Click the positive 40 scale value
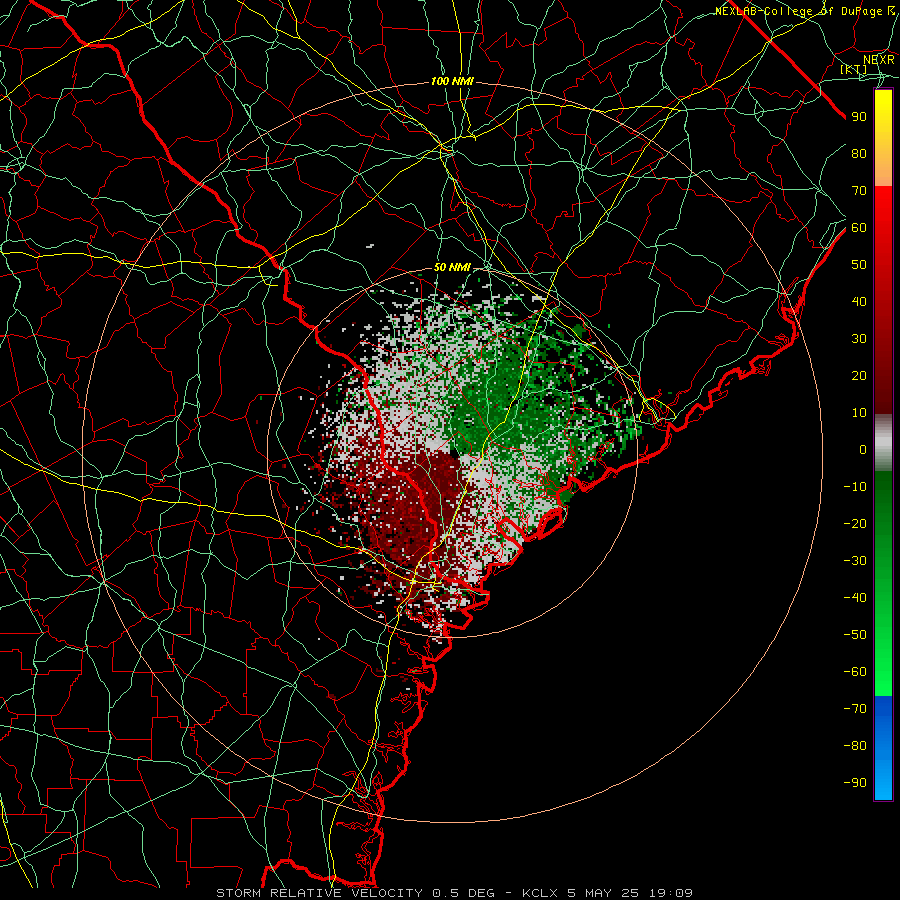 (x=859, y=302)
